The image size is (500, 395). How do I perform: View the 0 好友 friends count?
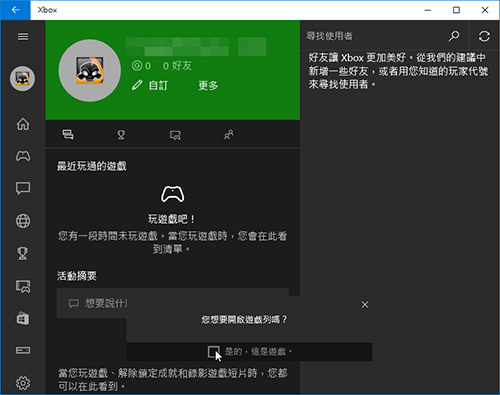(x=177, y=66)
